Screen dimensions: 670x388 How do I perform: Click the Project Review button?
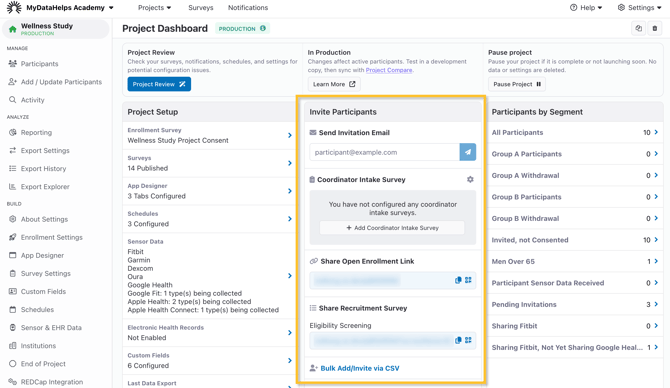tap(159, 84)
